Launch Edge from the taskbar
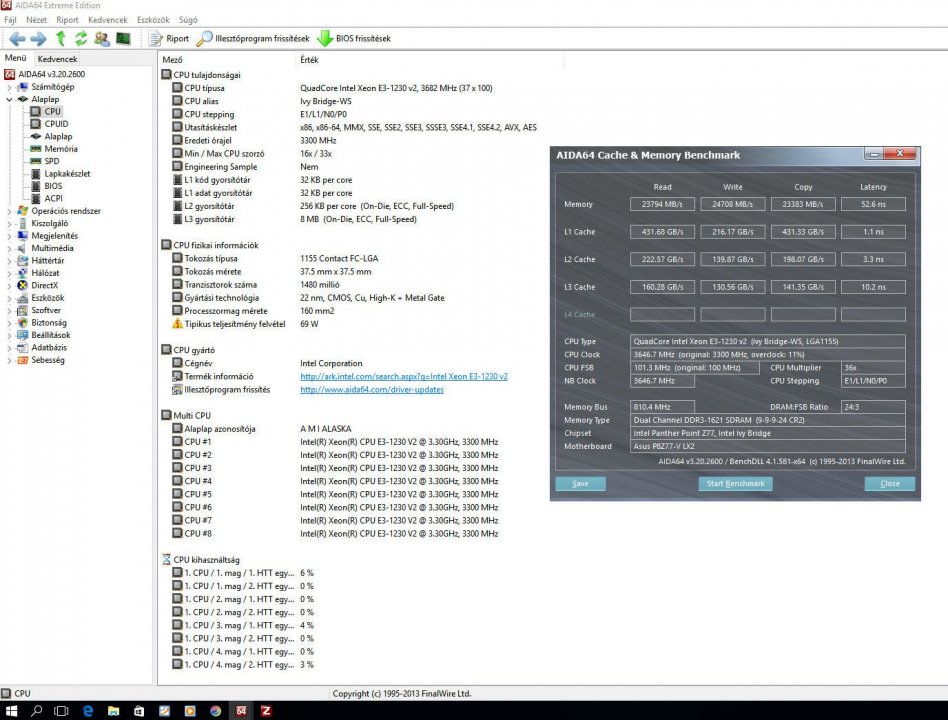This screenshot has height=720, width=948. pyautogui.click(x=88, y=711)
